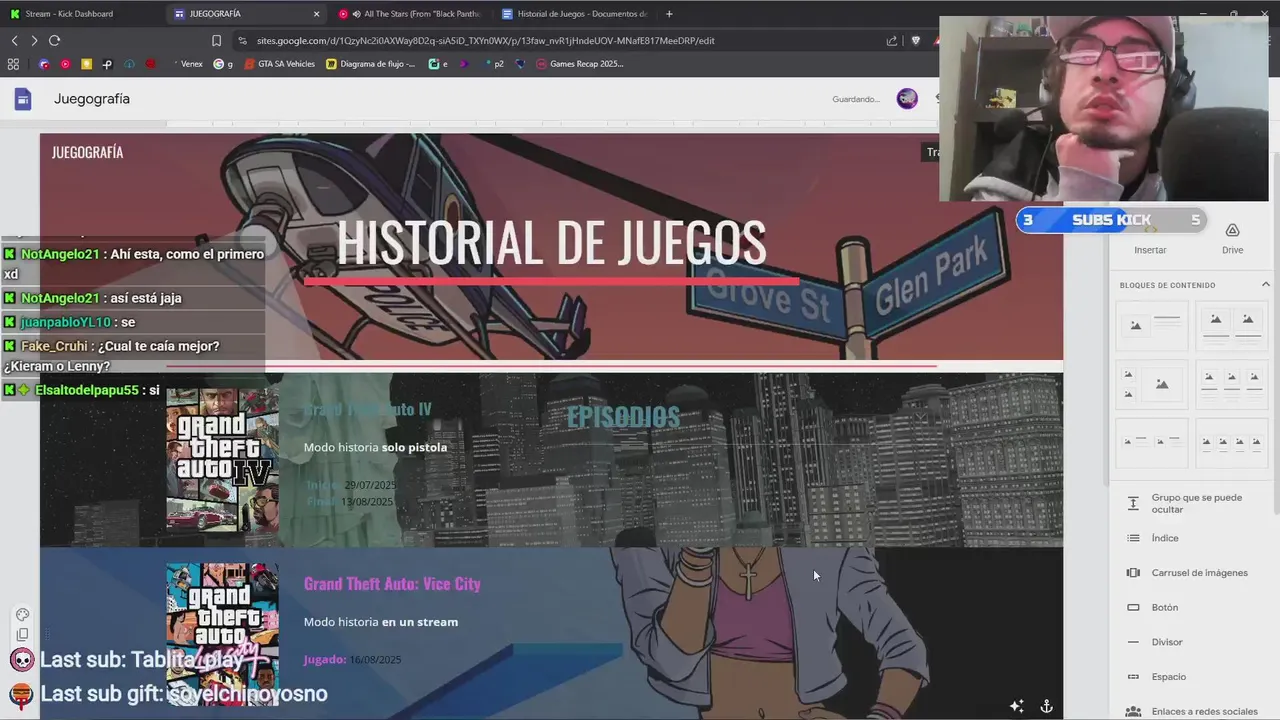Insert the three-image-columns content block
The height and width of the screenshot is (720, 1280).
click(x=1232, y=384)
